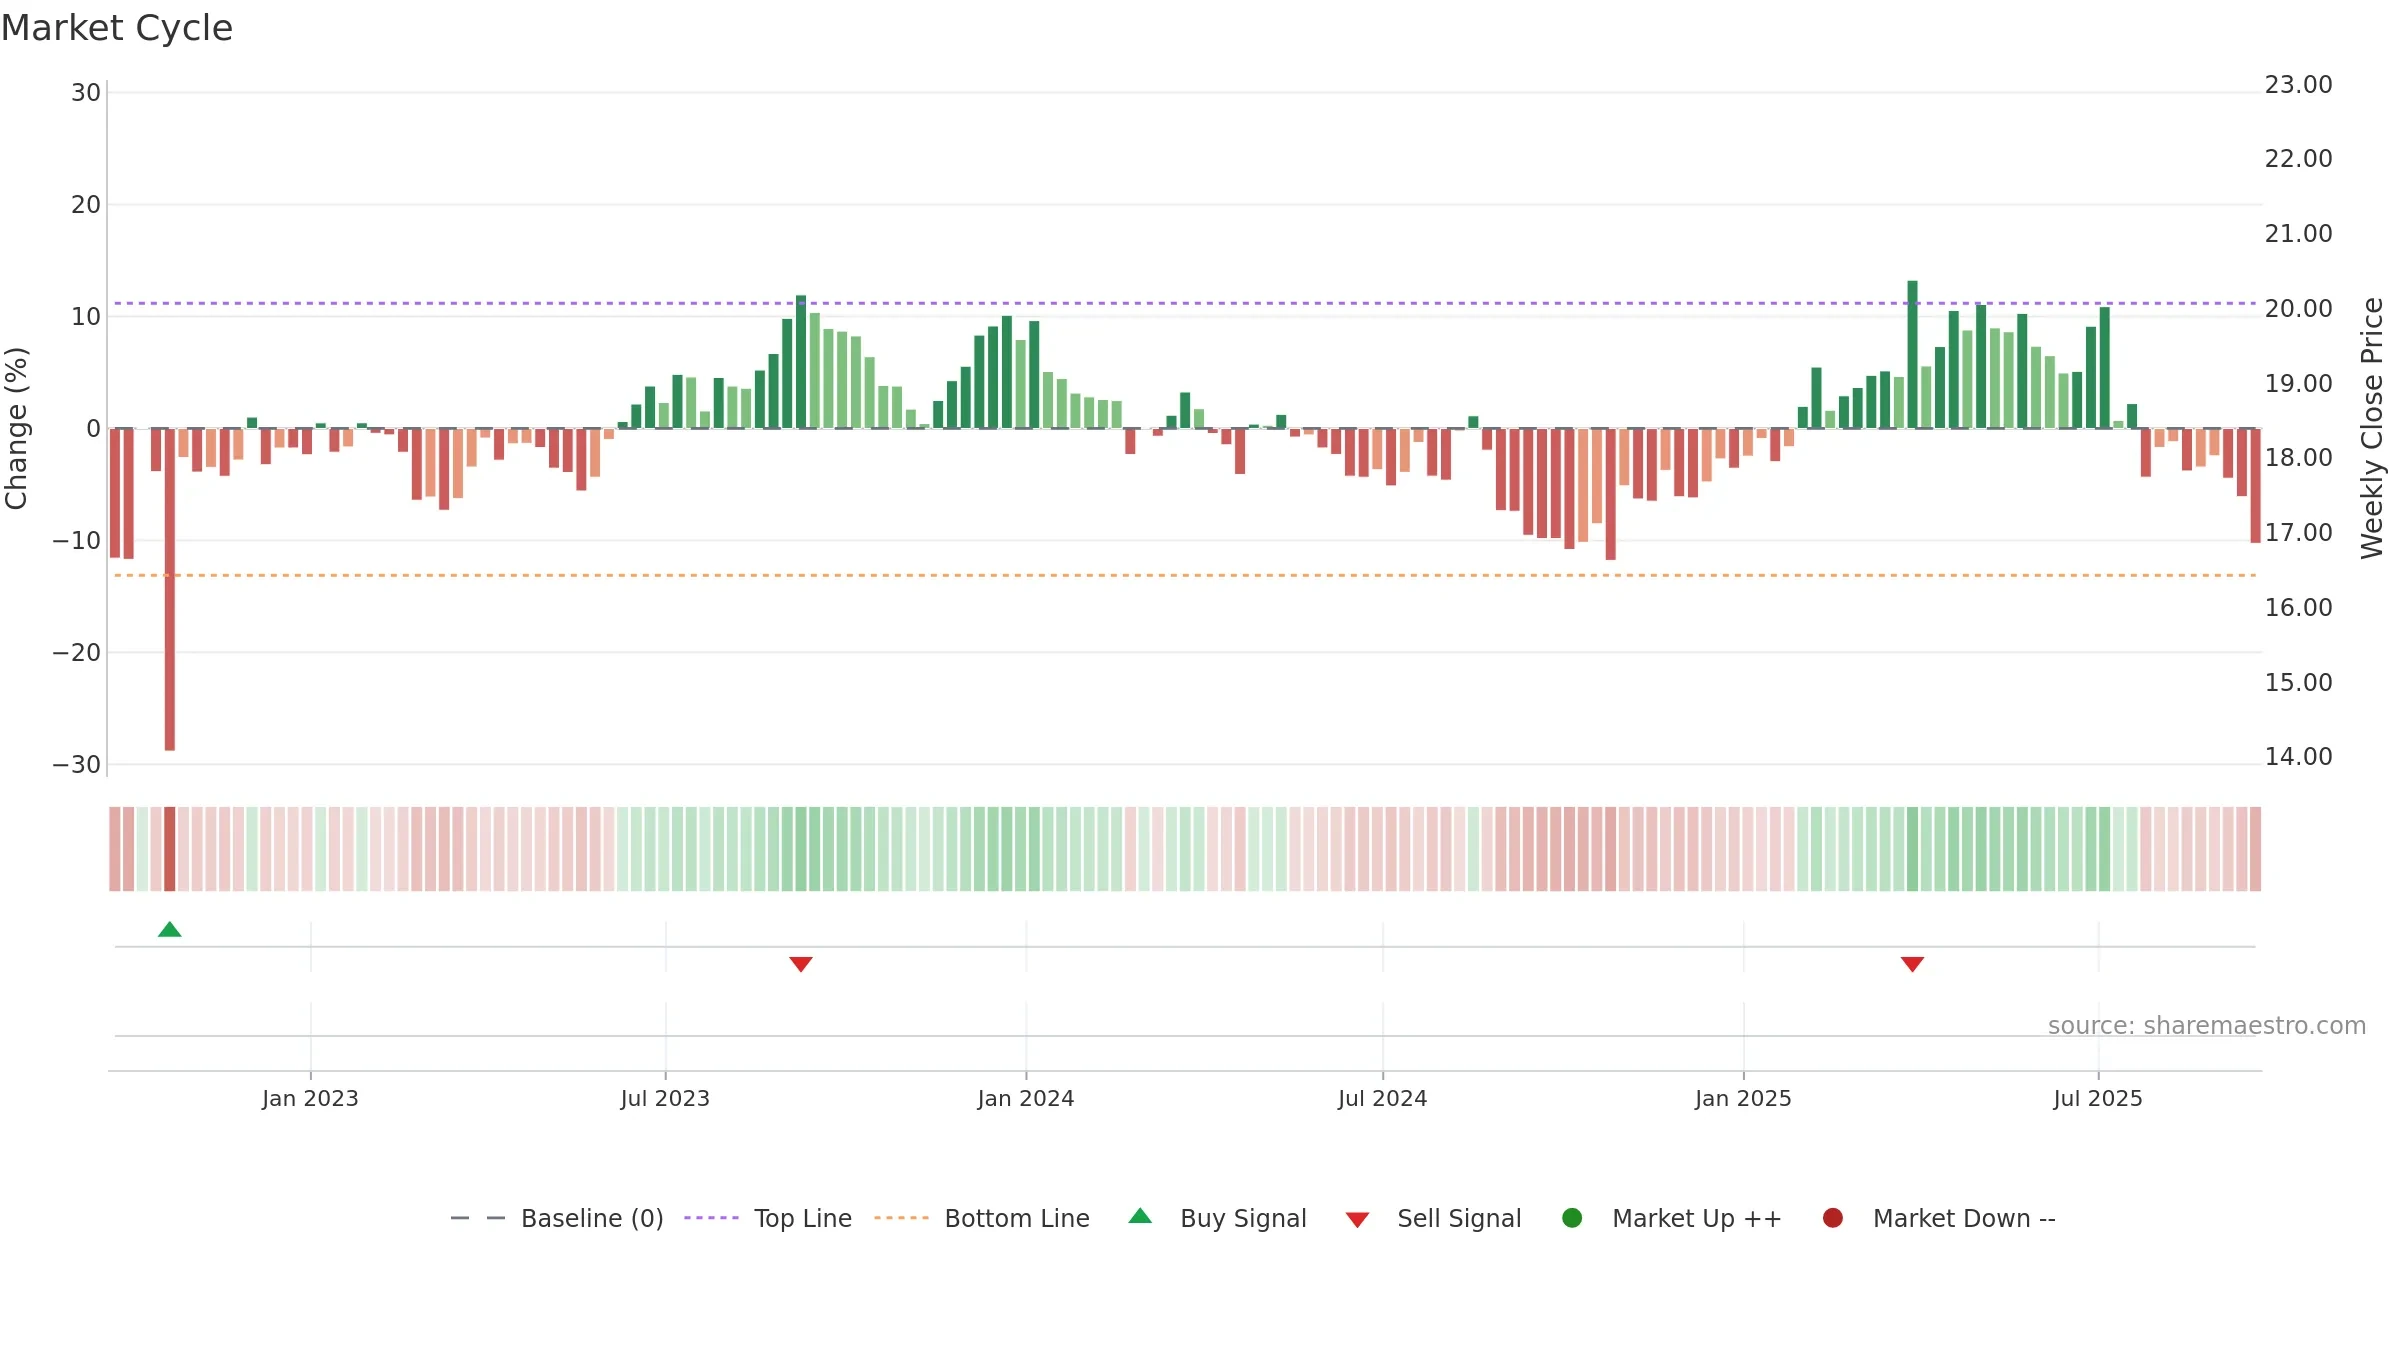Click the tallest green bar above top line in 2025

pyautogui.click(x=1912, y=354)
